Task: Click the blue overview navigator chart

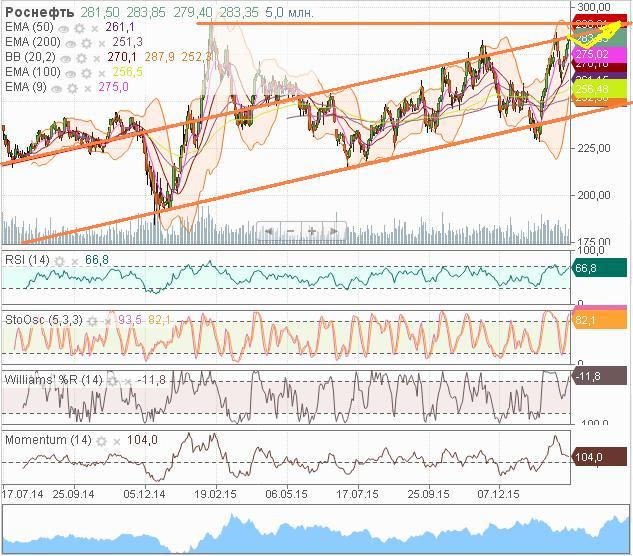Action: click(316, 530)
